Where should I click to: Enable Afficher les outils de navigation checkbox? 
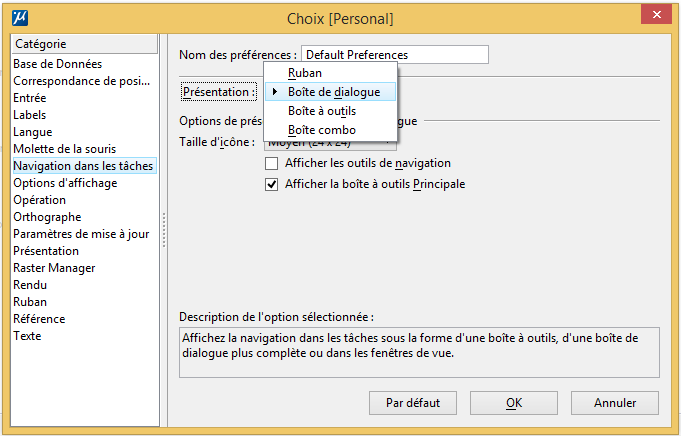coord(271,163)
